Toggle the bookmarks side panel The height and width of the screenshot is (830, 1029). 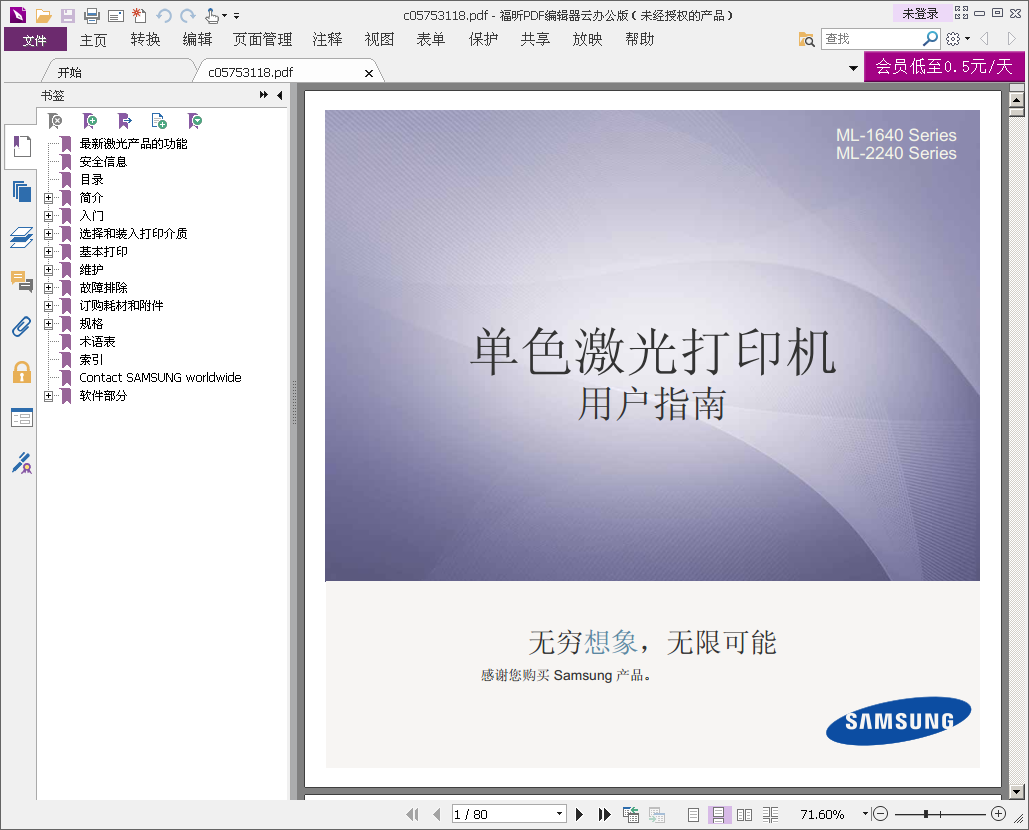(22, 146)
